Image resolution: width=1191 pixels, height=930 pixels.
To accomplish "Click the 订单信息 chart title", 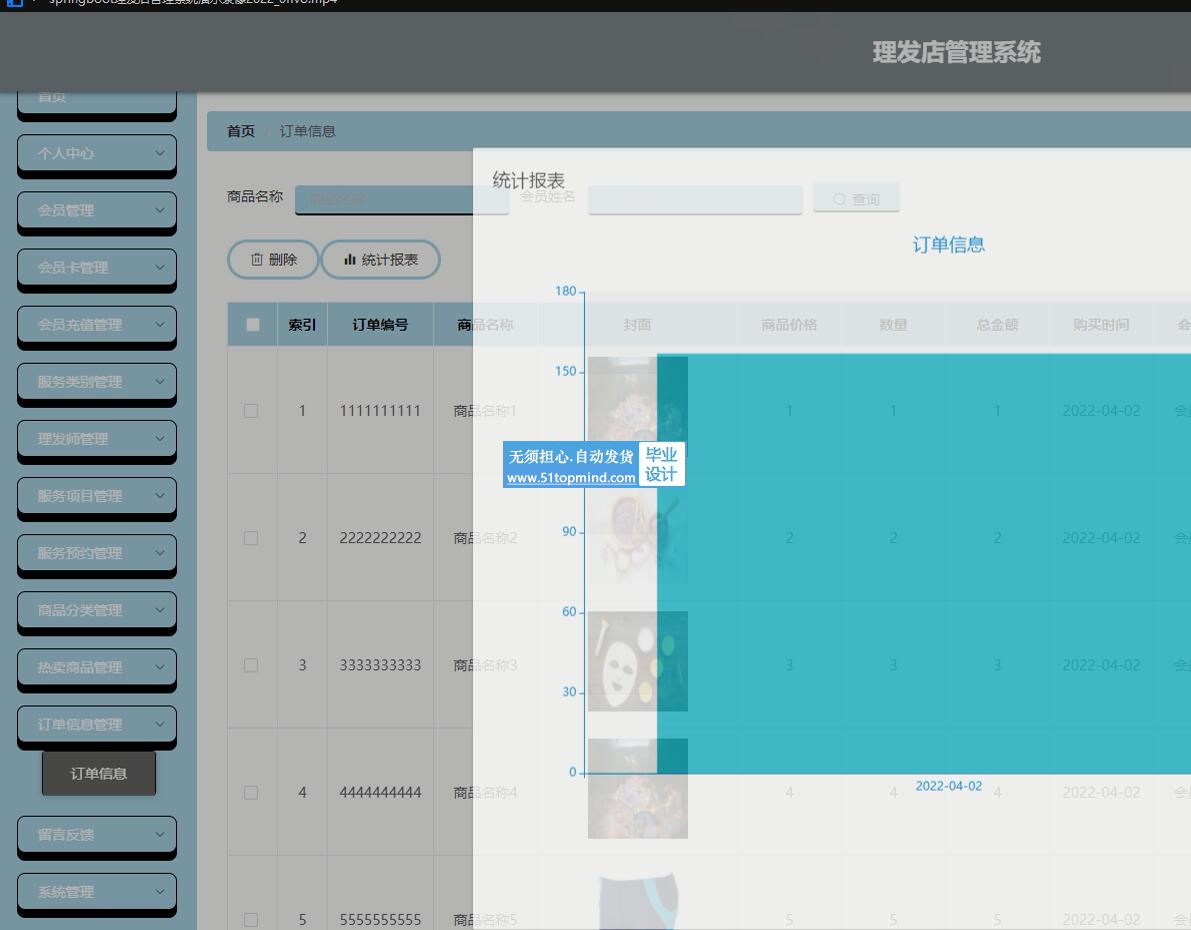I will click(x=949, y=245).
